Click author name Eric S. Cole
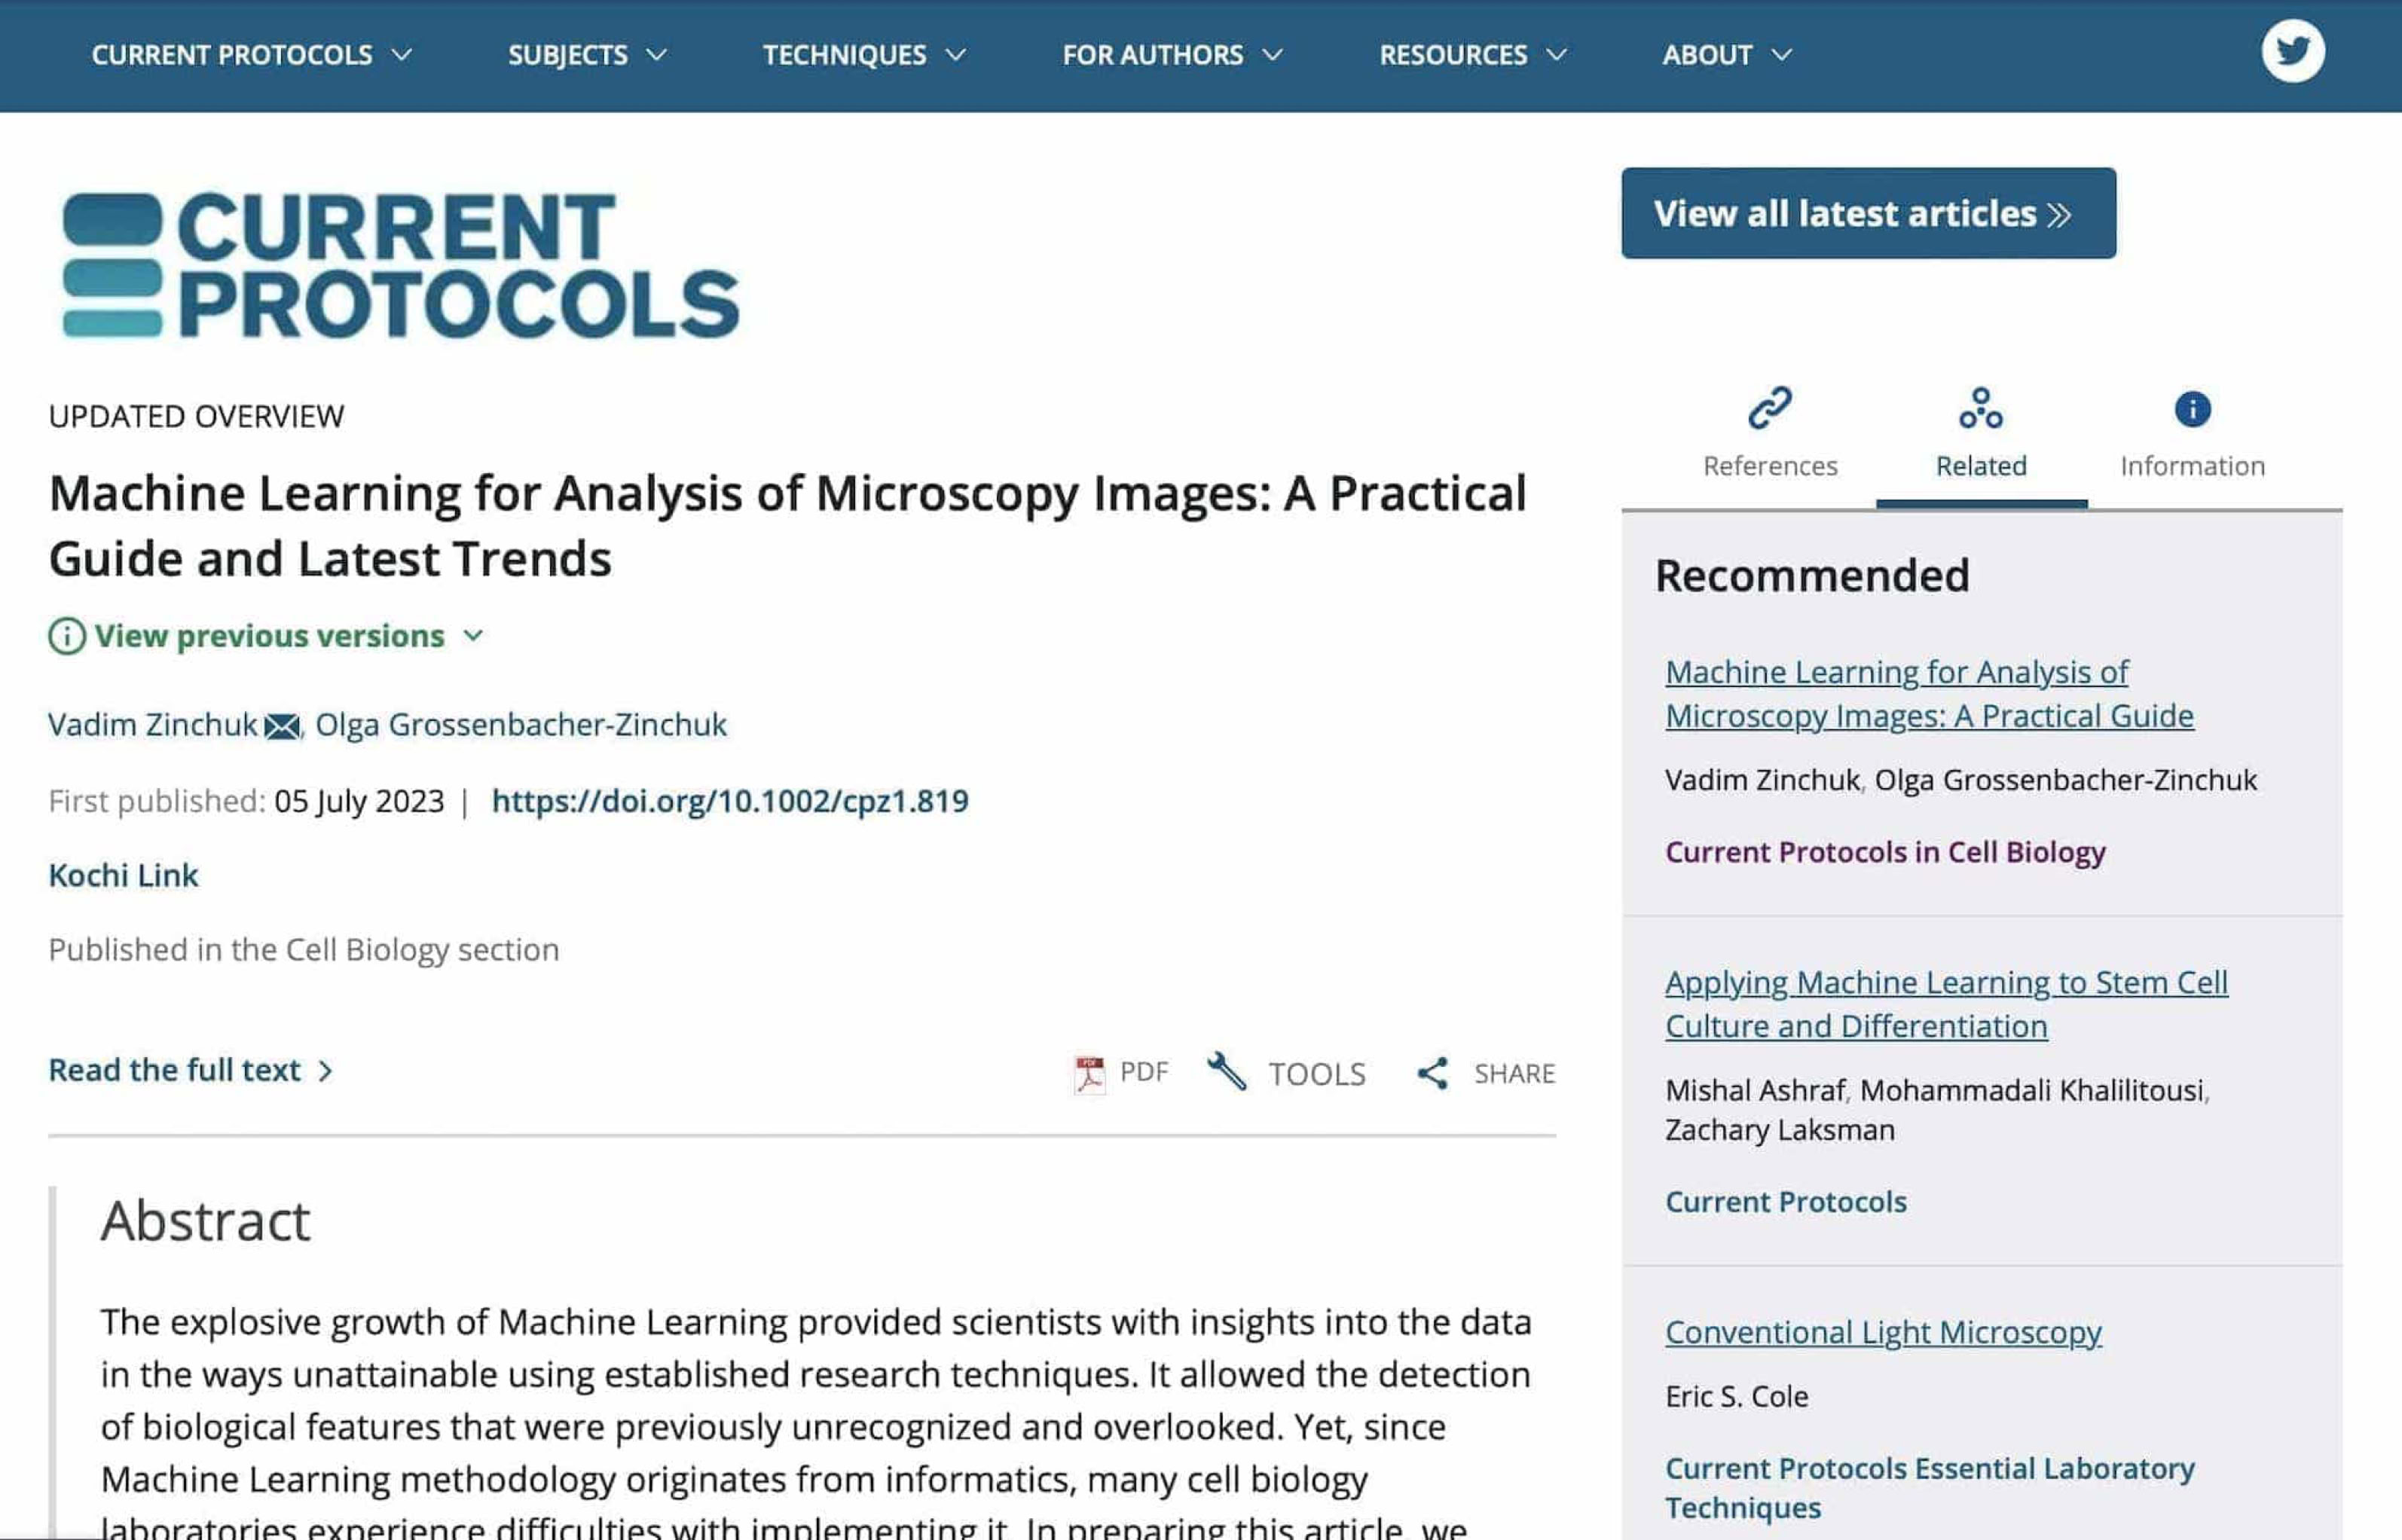 click(x=1736, y=1397)
